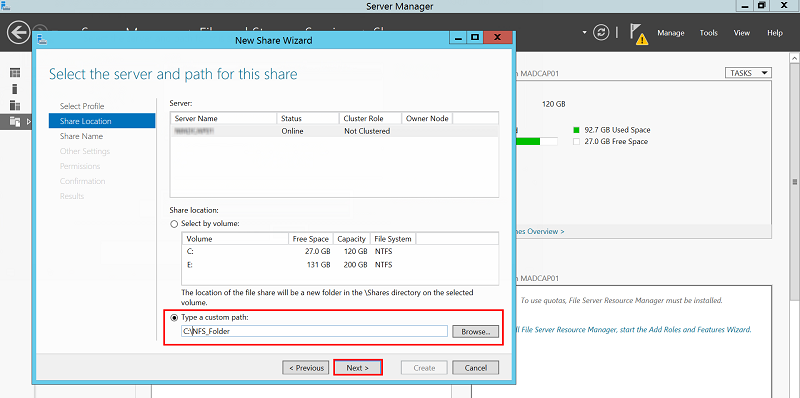Viewport: 800px width, 398px height.
Task: Sort by Status column header
Action: pos(308,118)
